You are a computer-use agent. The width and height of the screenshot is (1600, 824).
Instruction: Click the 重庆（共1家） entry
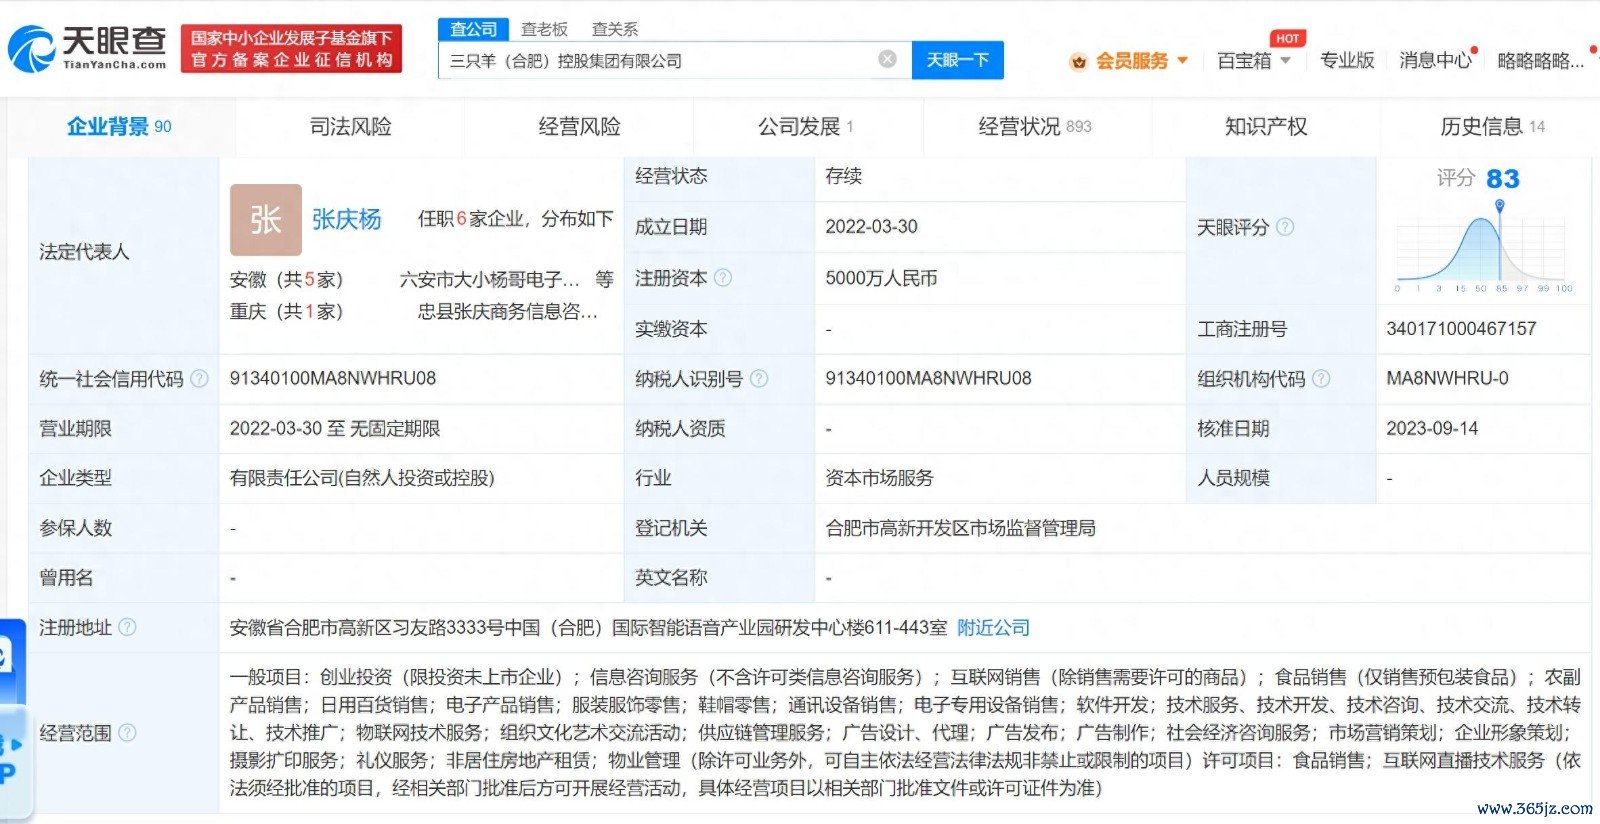(287, 311)
